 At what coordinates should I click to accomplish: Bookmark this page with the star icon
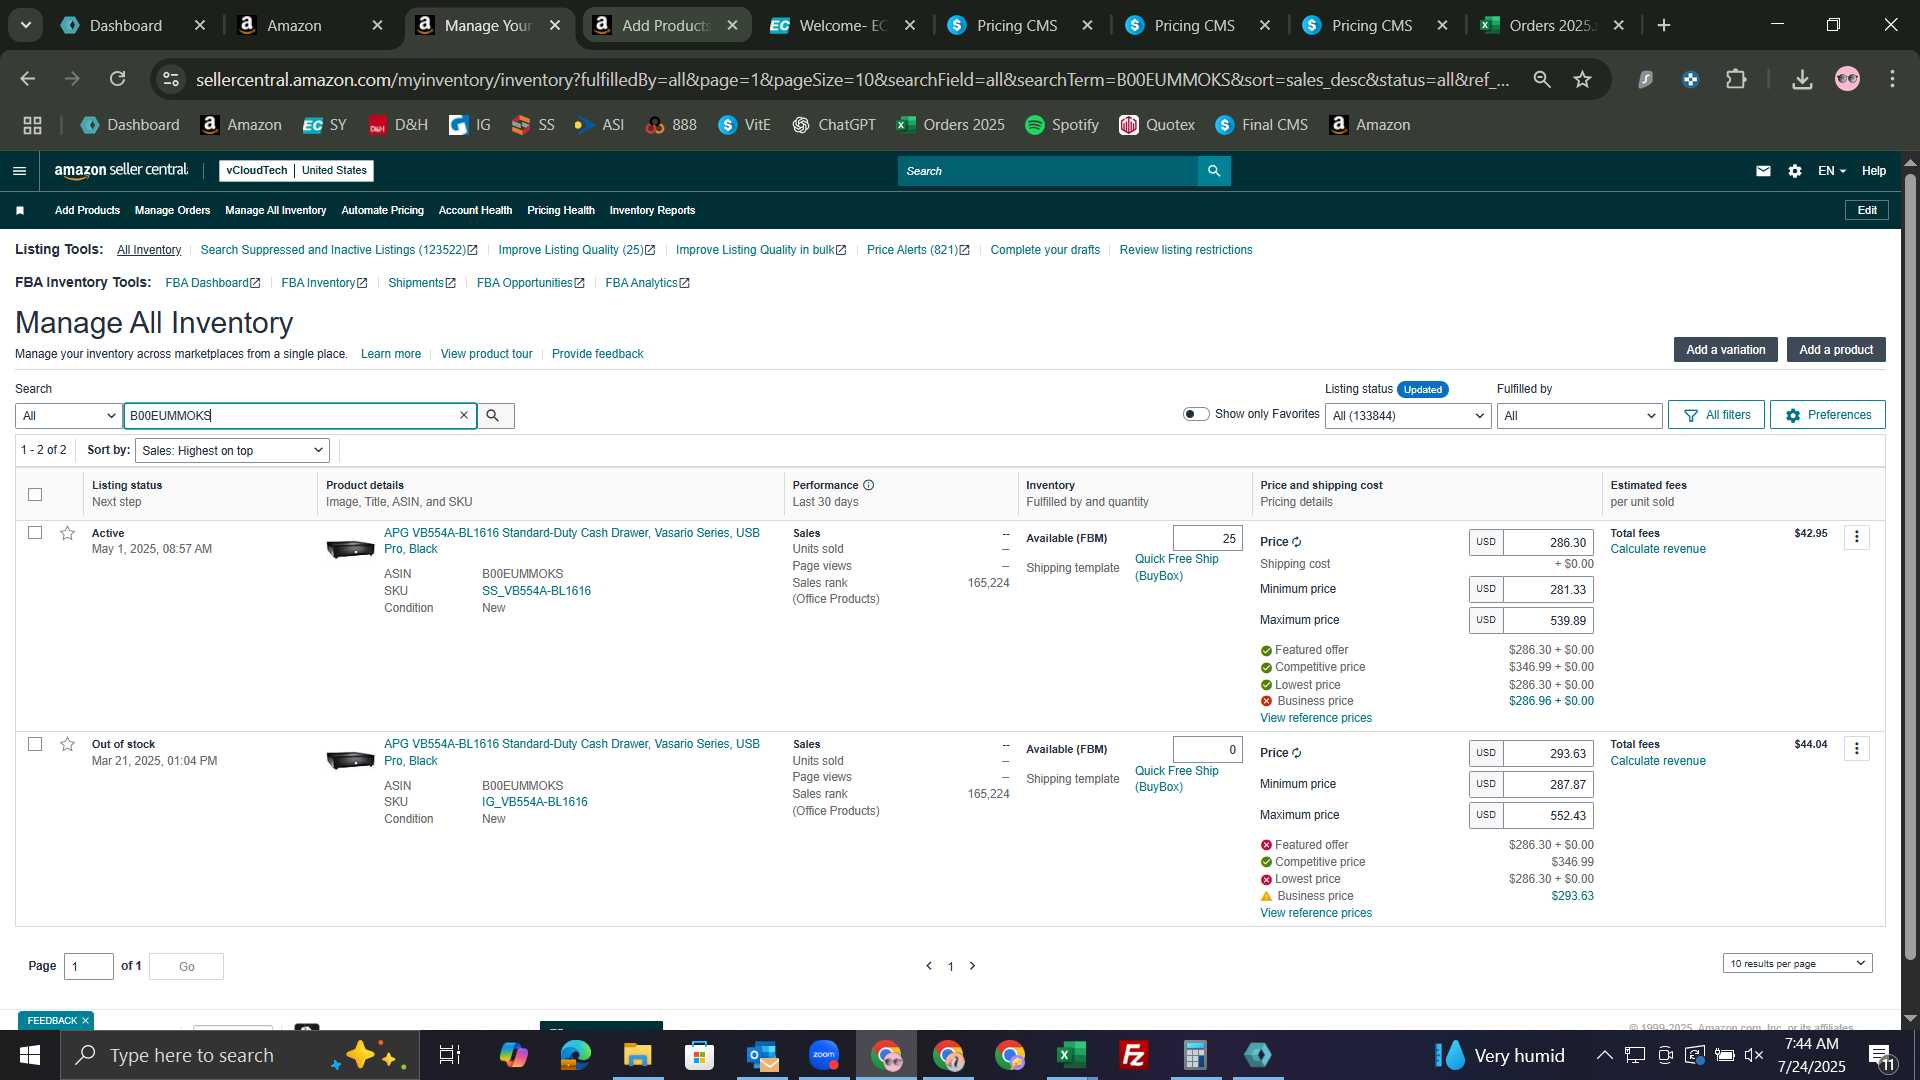coord(1582,79)
